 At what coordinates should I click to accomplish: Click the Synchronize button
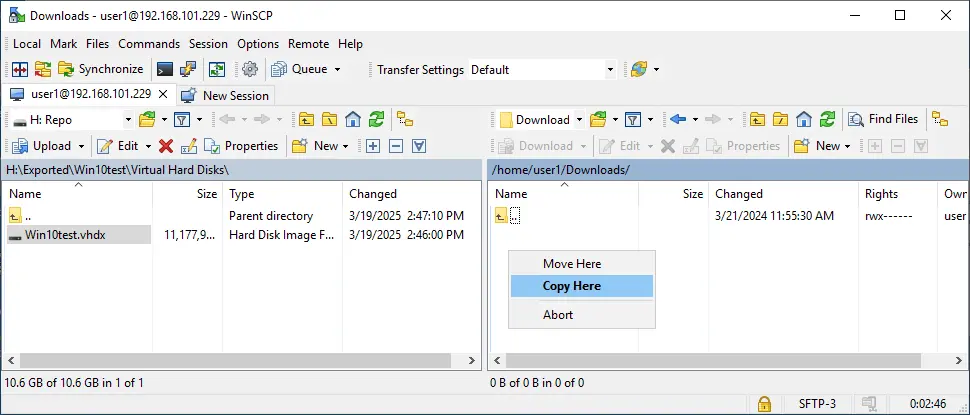coord(101,69)
